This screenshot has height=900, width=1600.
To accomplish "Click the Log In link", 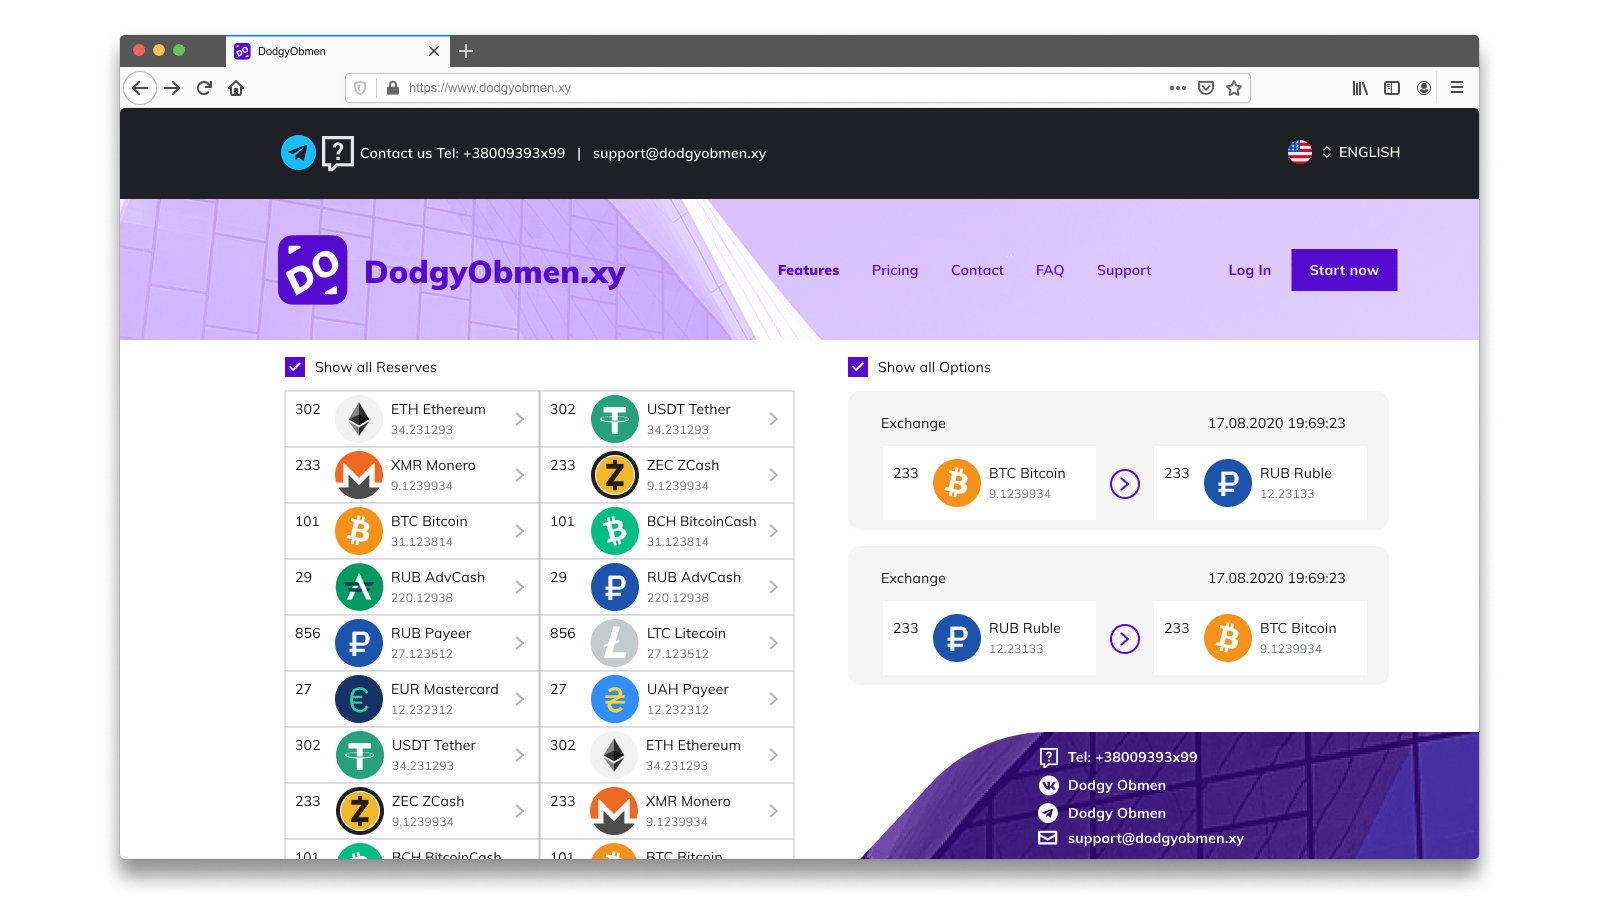I will [1250, 270].
